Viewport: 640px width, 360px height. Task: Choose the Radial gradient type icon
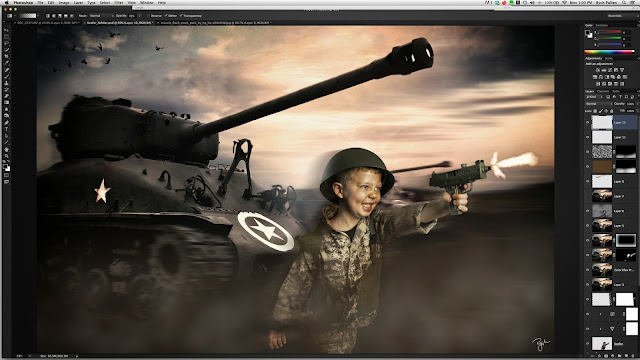point(54,16)
